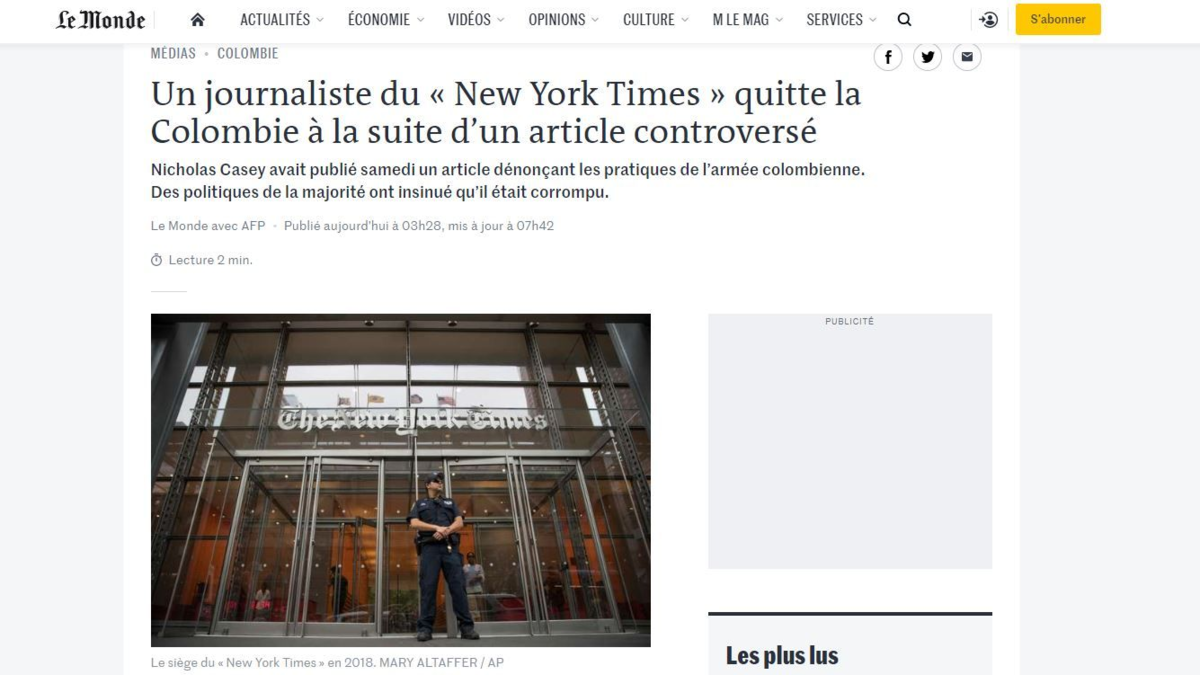Screen dimensions: 1200x675
Task: Open the MÉDIAS category link
Action: coord(173,53)
